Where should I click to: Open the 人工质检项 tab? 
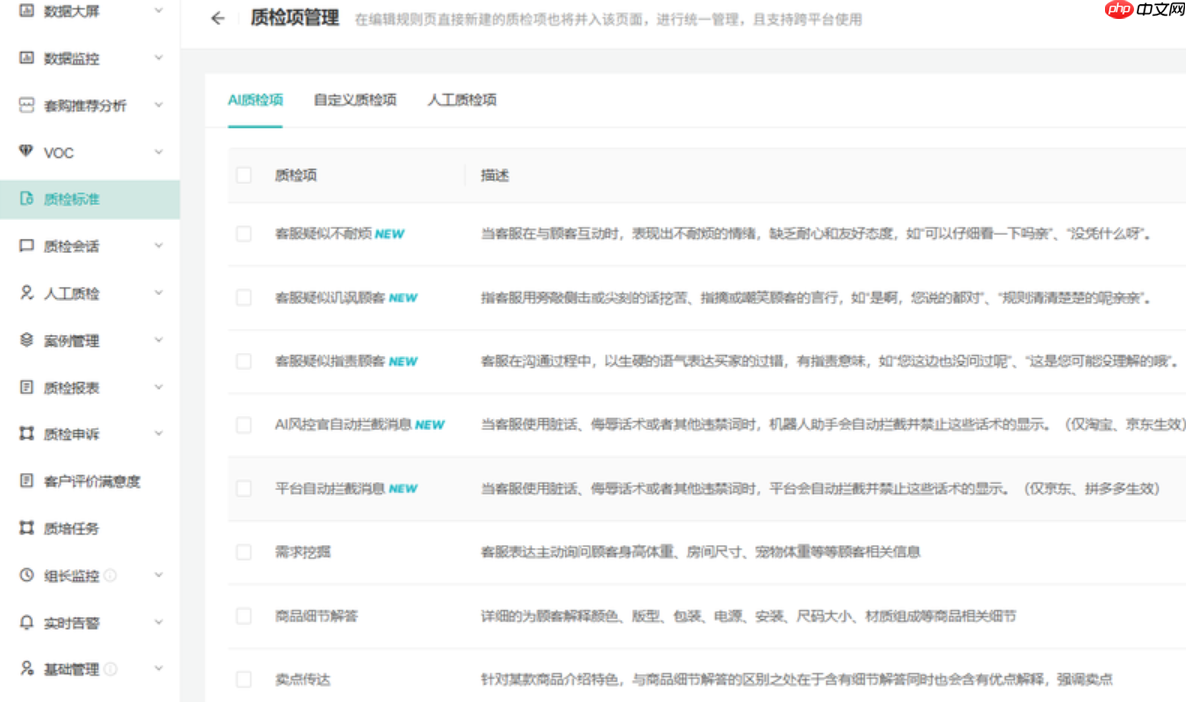coord(461,101)
